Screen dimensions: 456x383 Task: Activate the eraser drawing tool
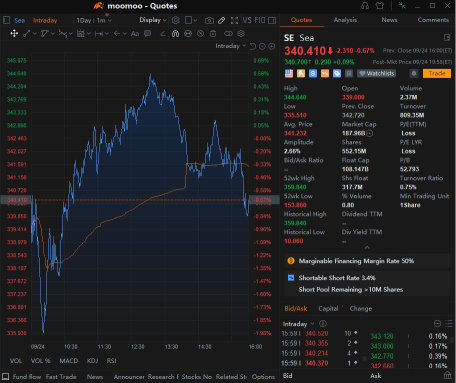(x=163, y=33)
